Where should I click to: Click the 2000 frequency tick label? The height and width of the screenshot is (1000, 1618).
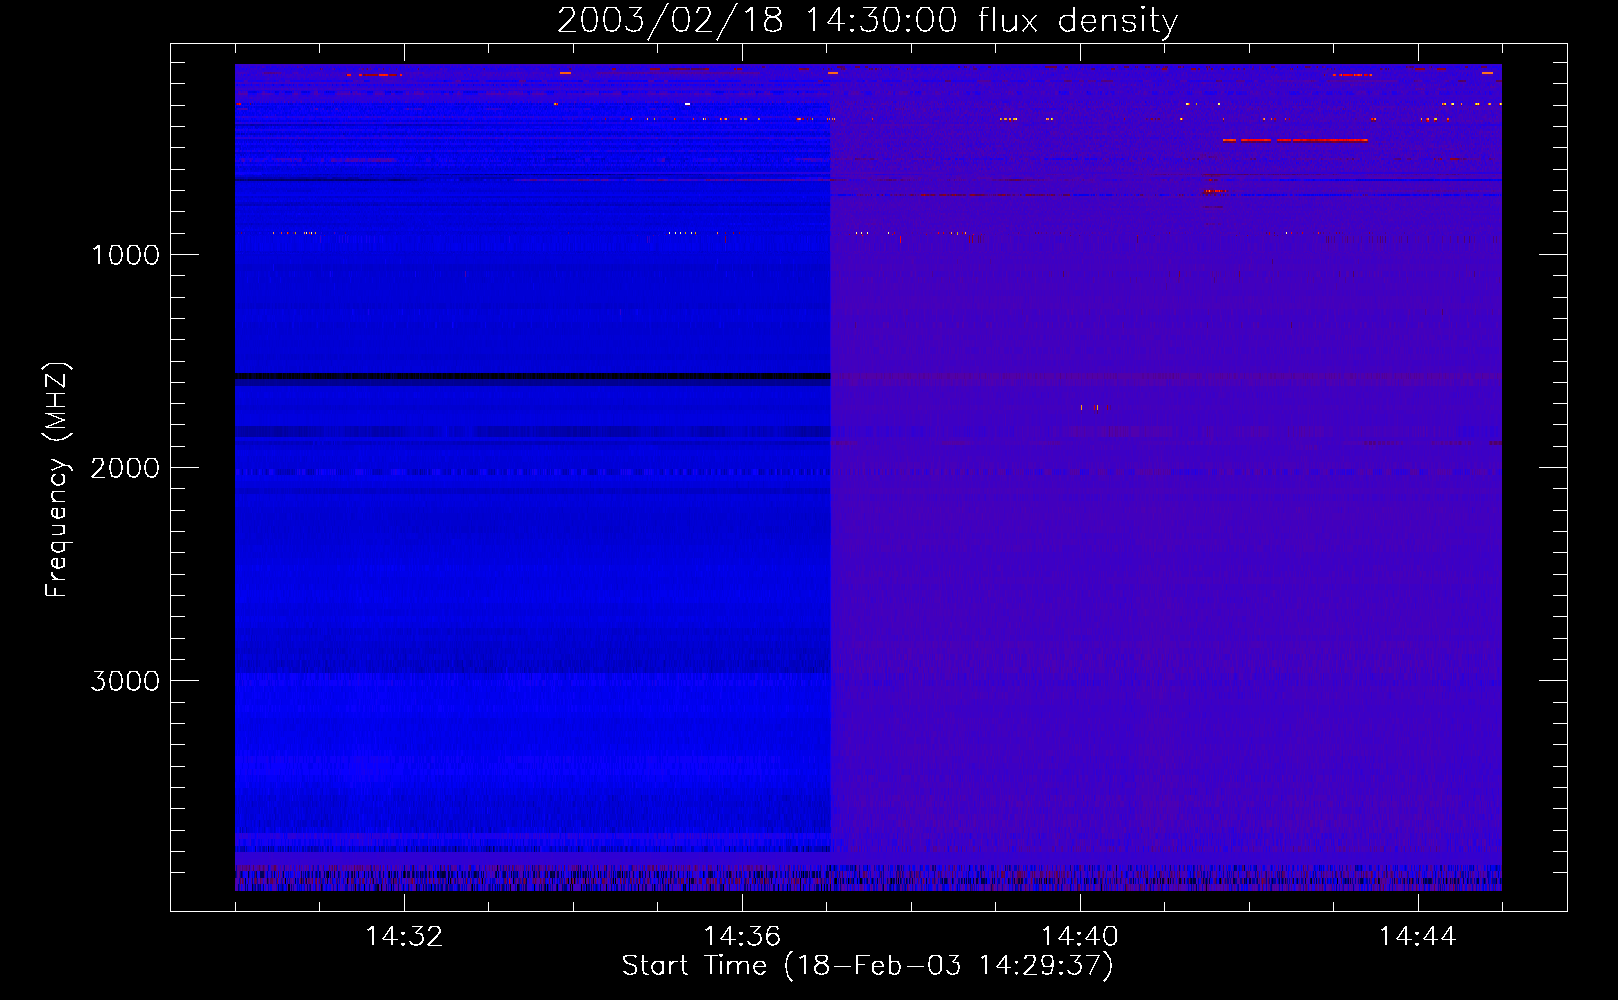[125, 468]
